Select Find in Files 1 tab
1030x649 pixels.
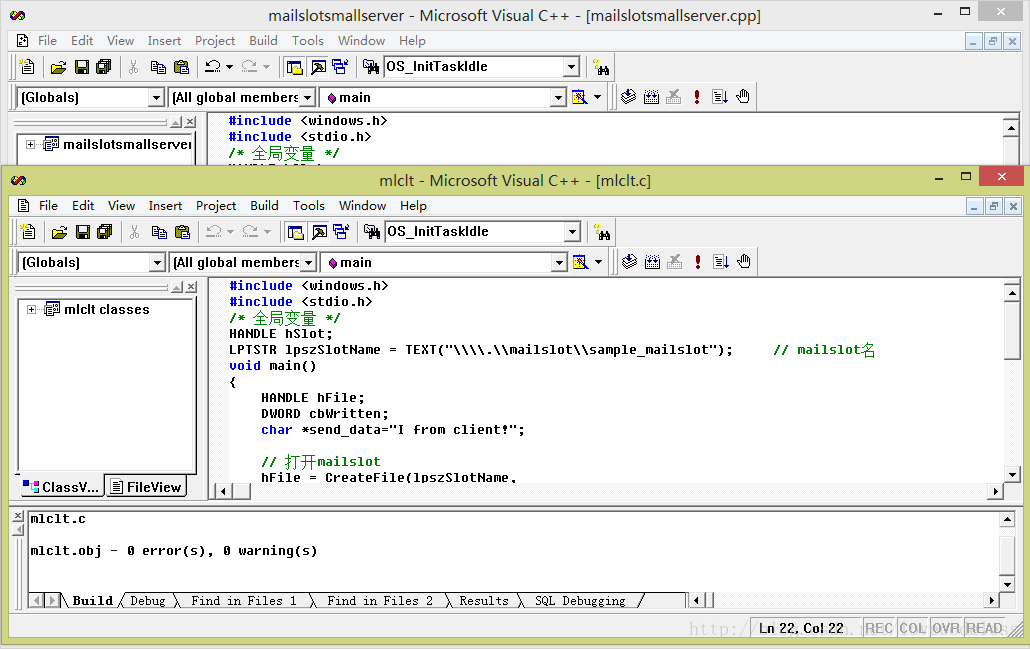[x=244, y=600]
